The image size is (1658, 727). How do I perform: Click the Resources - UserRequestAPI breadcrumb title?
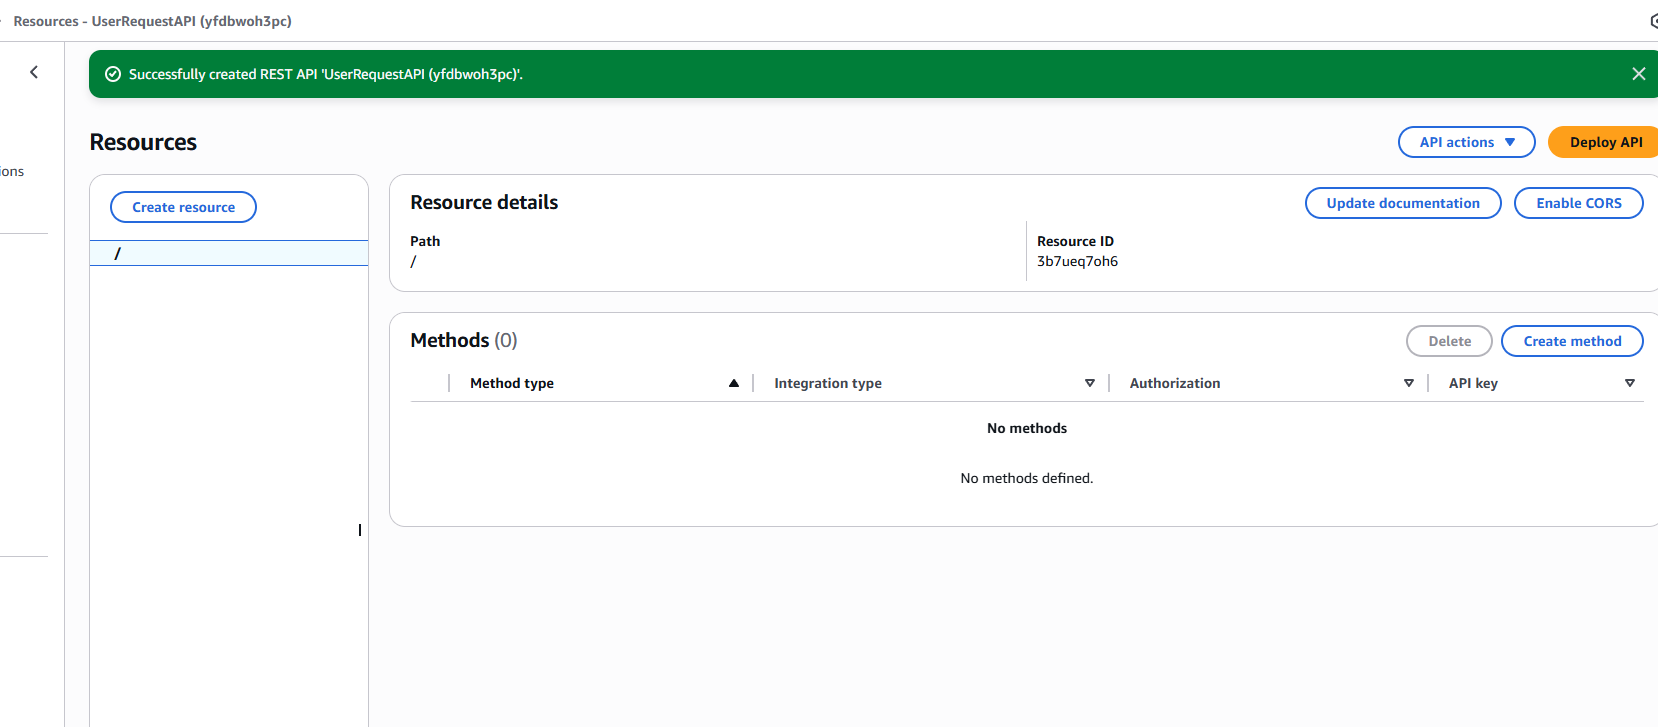pyautogui.click(x=152, y=21)
